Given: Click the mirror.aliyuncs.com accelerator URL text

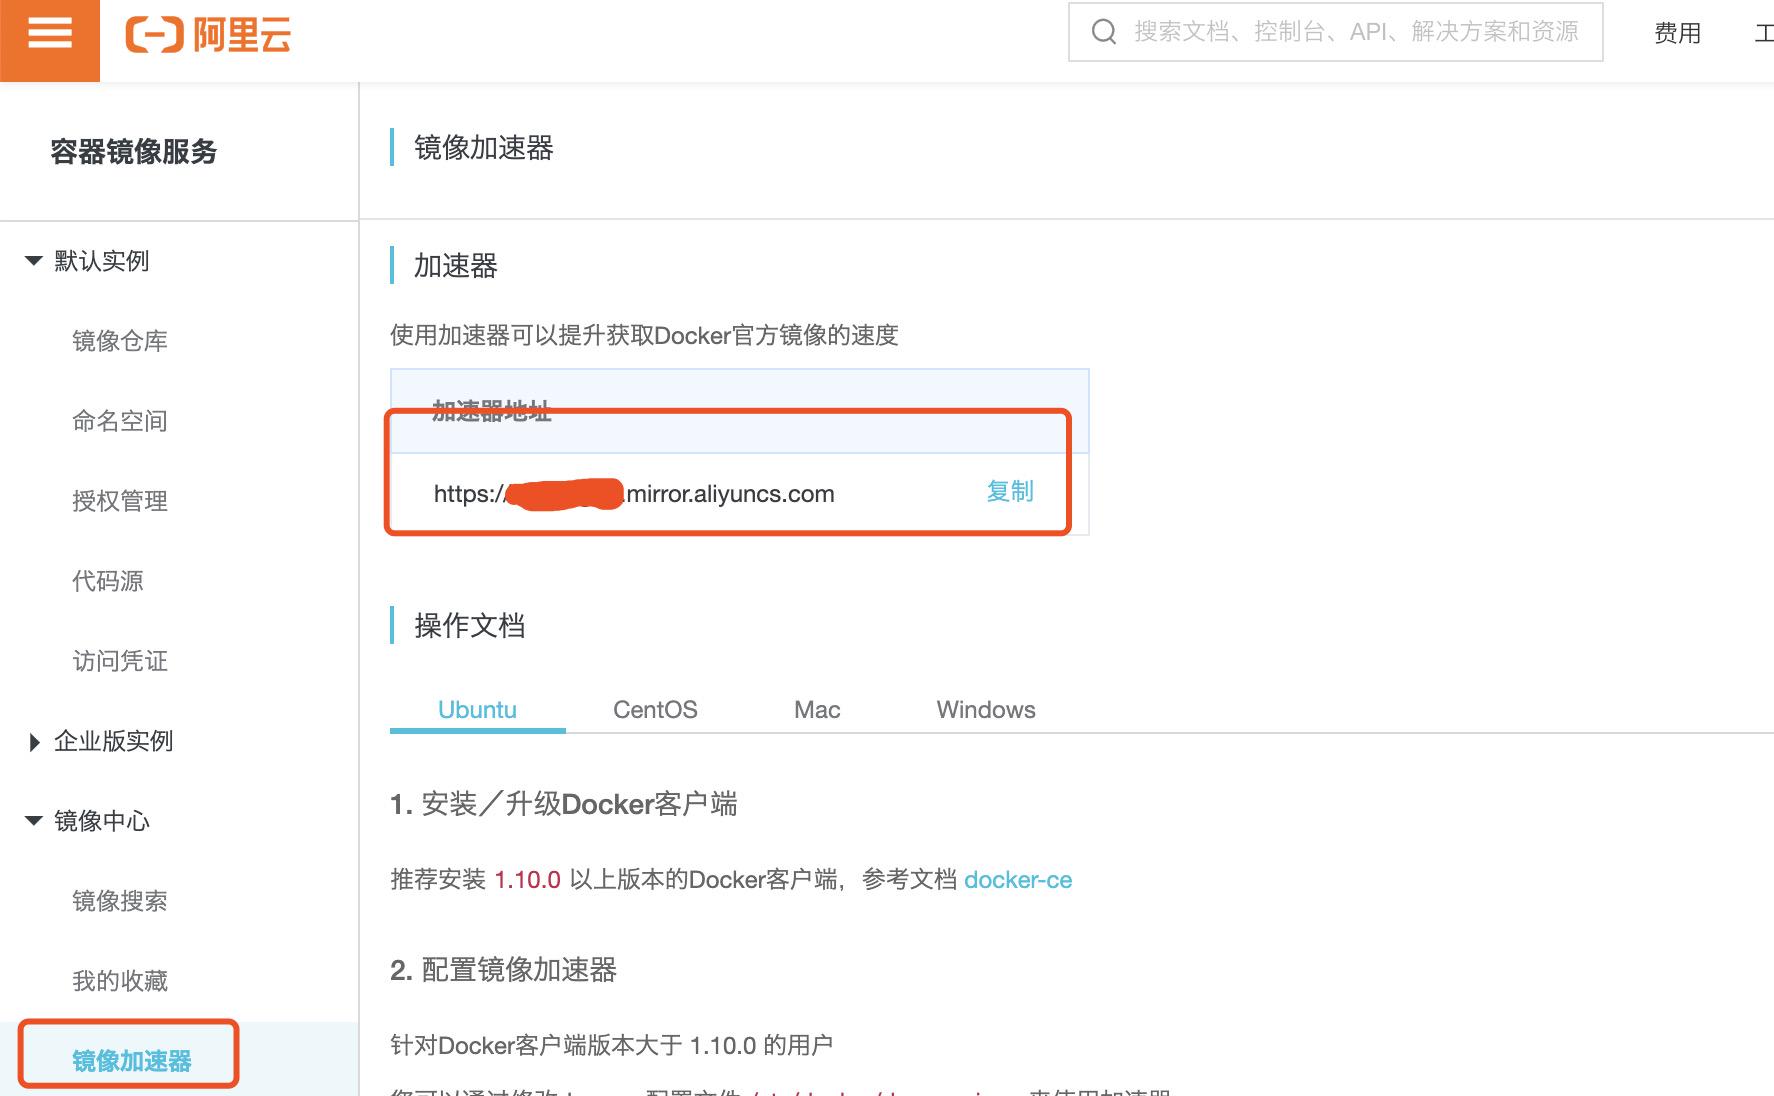Looking at the screenshot, I should [x=634, y=494].
